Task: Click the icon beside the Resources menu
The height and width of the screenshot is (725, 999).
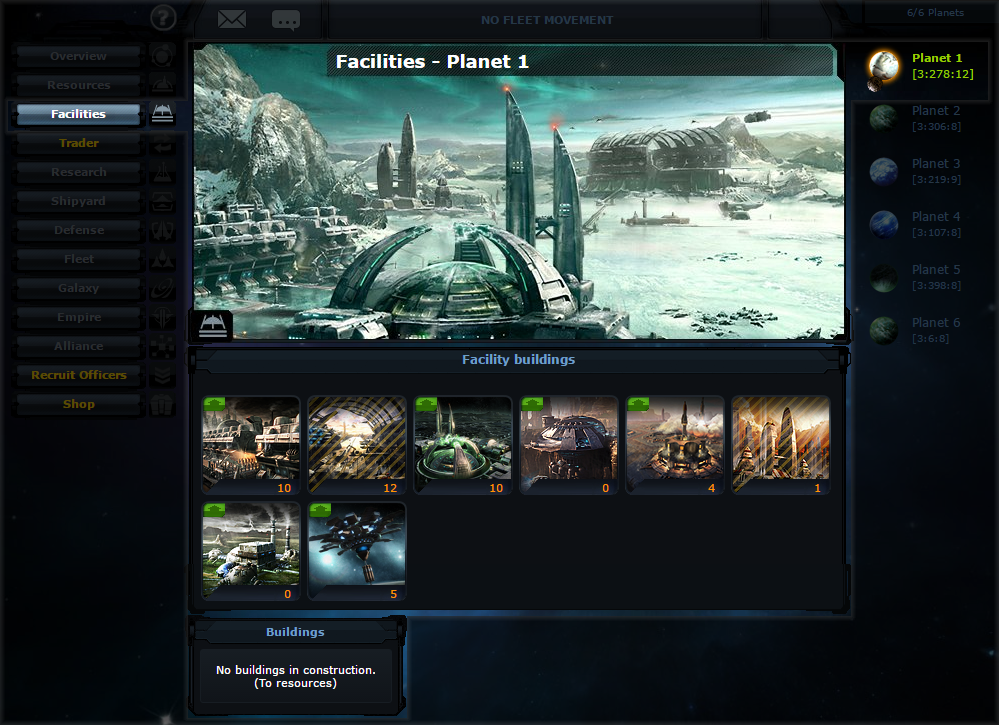Action: 162,85
